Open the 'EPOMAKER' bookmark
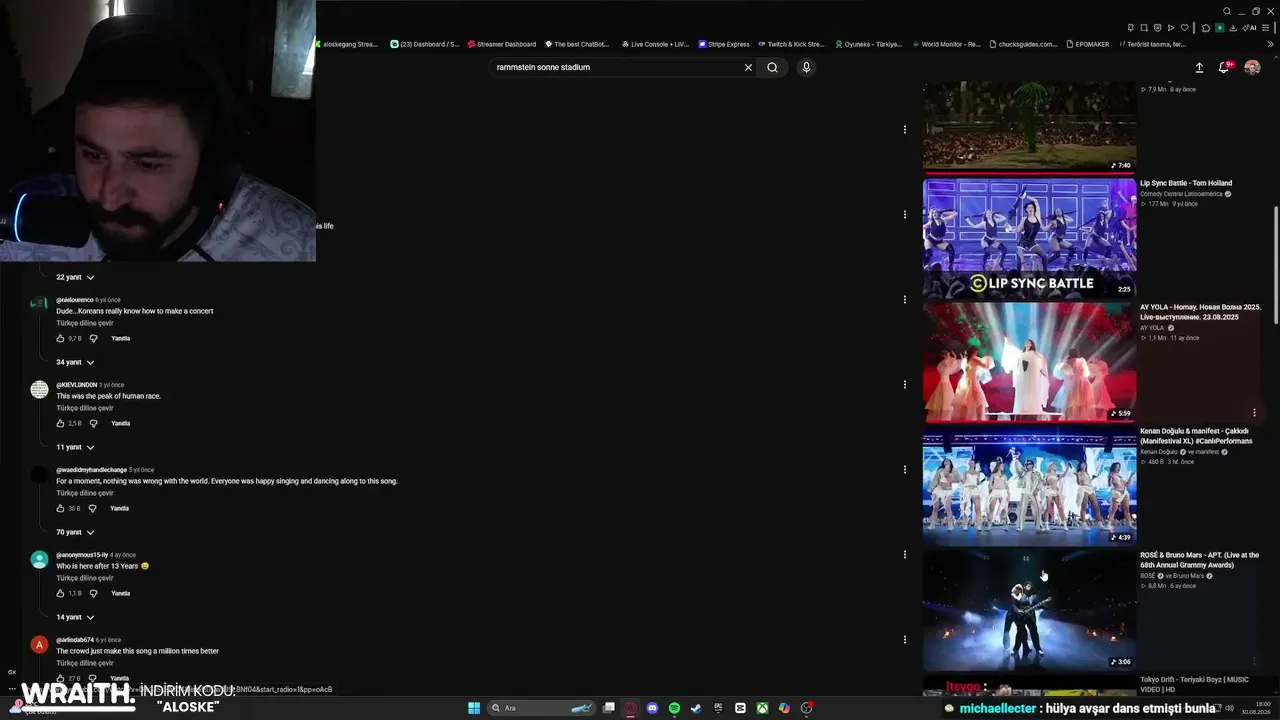 [x=1088, y=44]
